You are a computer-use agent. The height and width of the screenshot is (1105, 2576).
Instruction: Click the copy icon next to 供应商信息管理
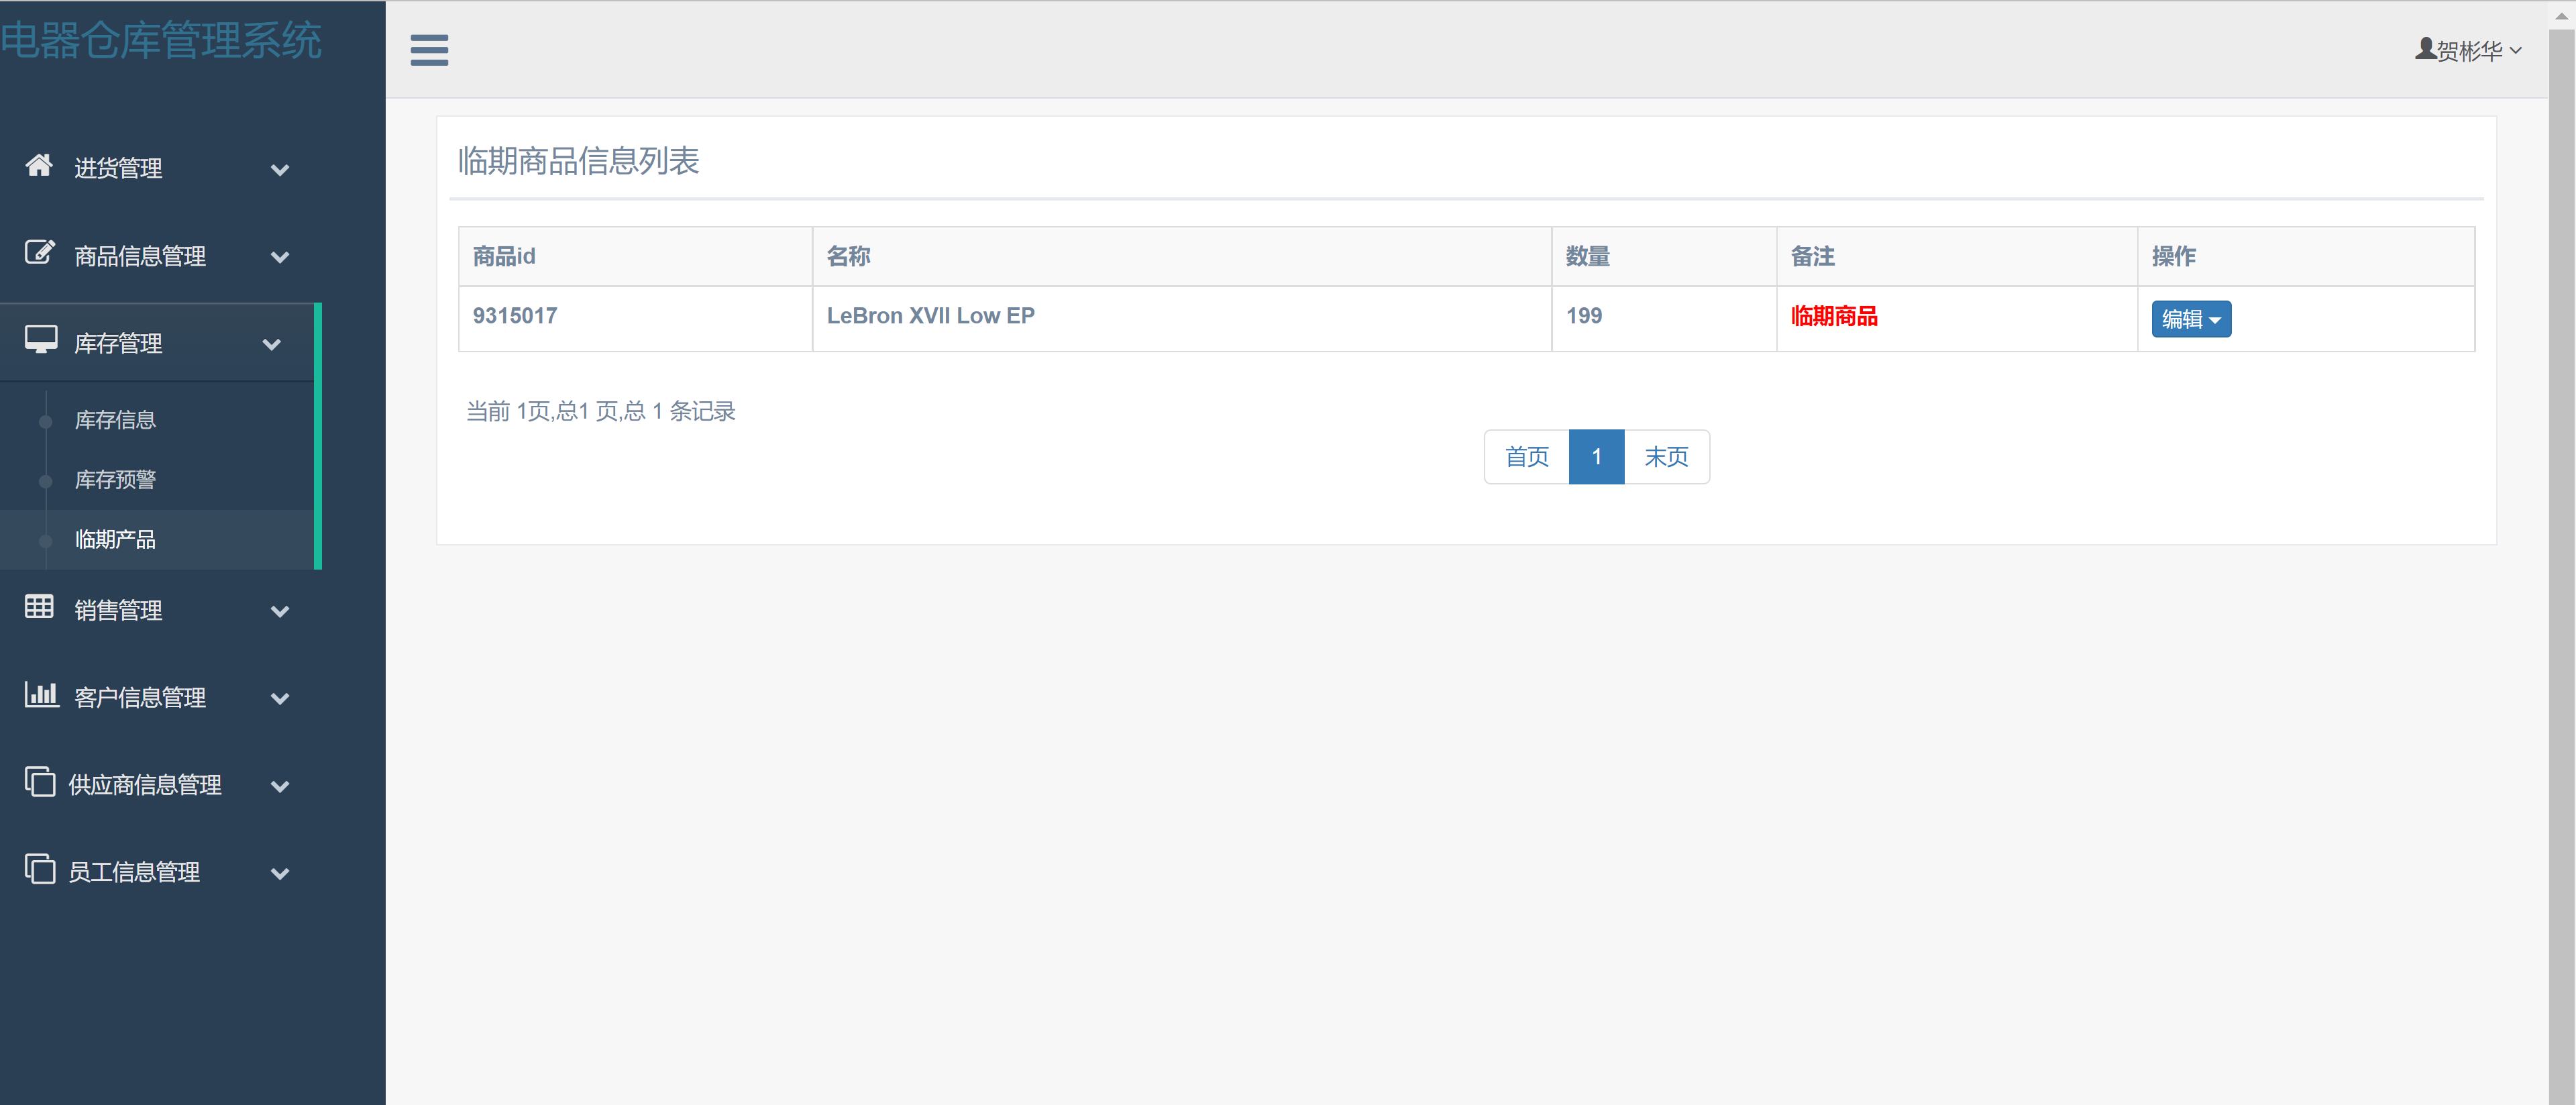[x=40, y=782]
